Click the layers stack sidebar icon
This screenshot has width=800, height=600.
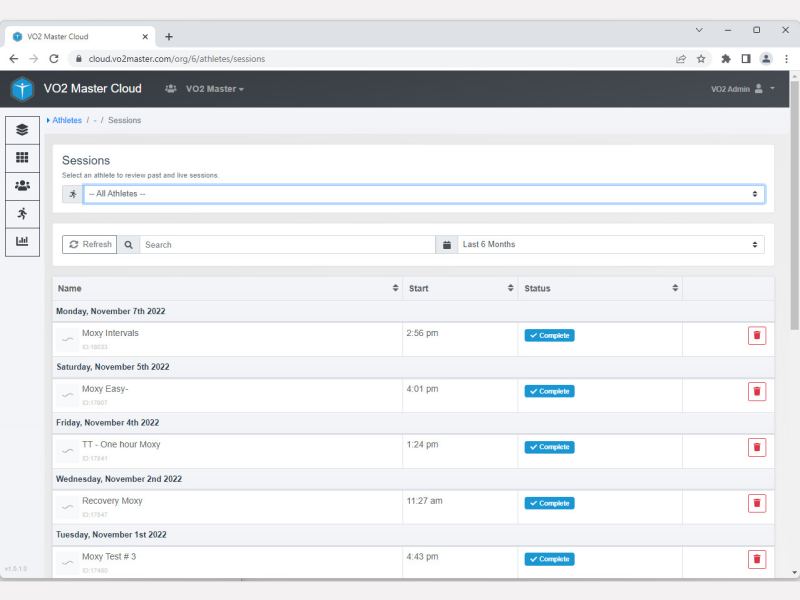coord(22,130)
